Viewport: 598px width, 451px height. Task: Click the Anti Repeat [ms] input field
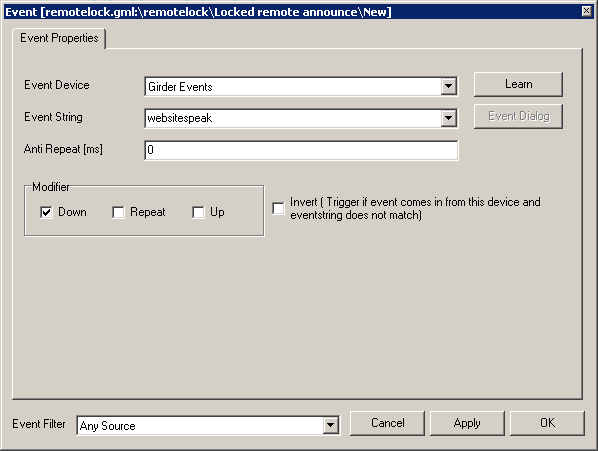301,150
